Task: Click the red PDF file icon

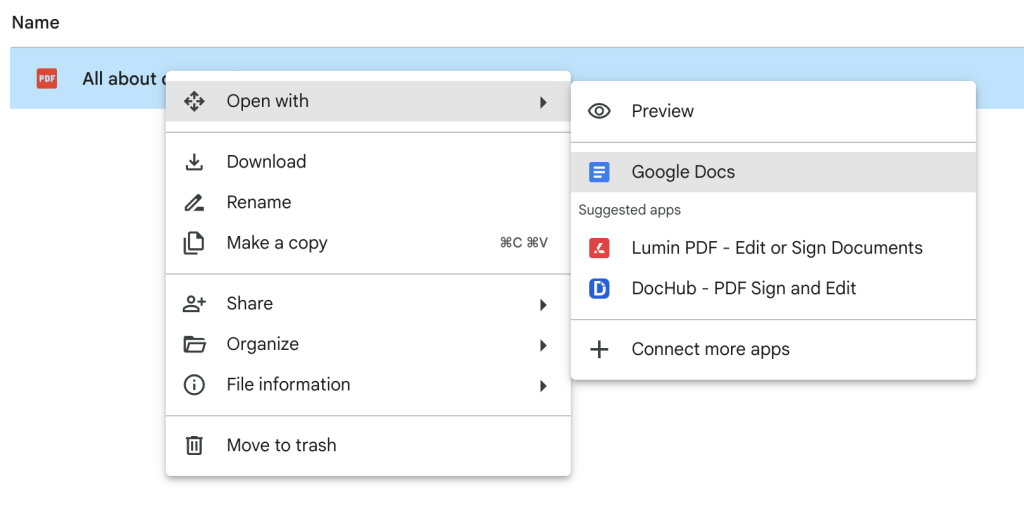Action: [47, 79]
